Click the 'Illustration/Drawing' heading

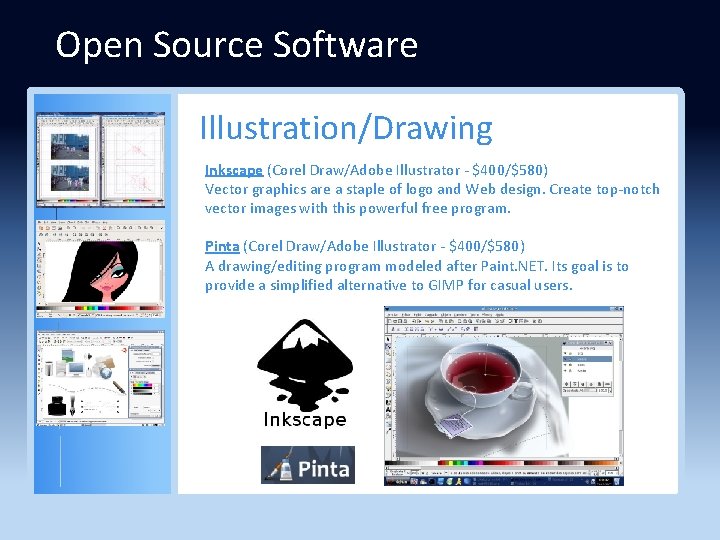pos(346,128)
